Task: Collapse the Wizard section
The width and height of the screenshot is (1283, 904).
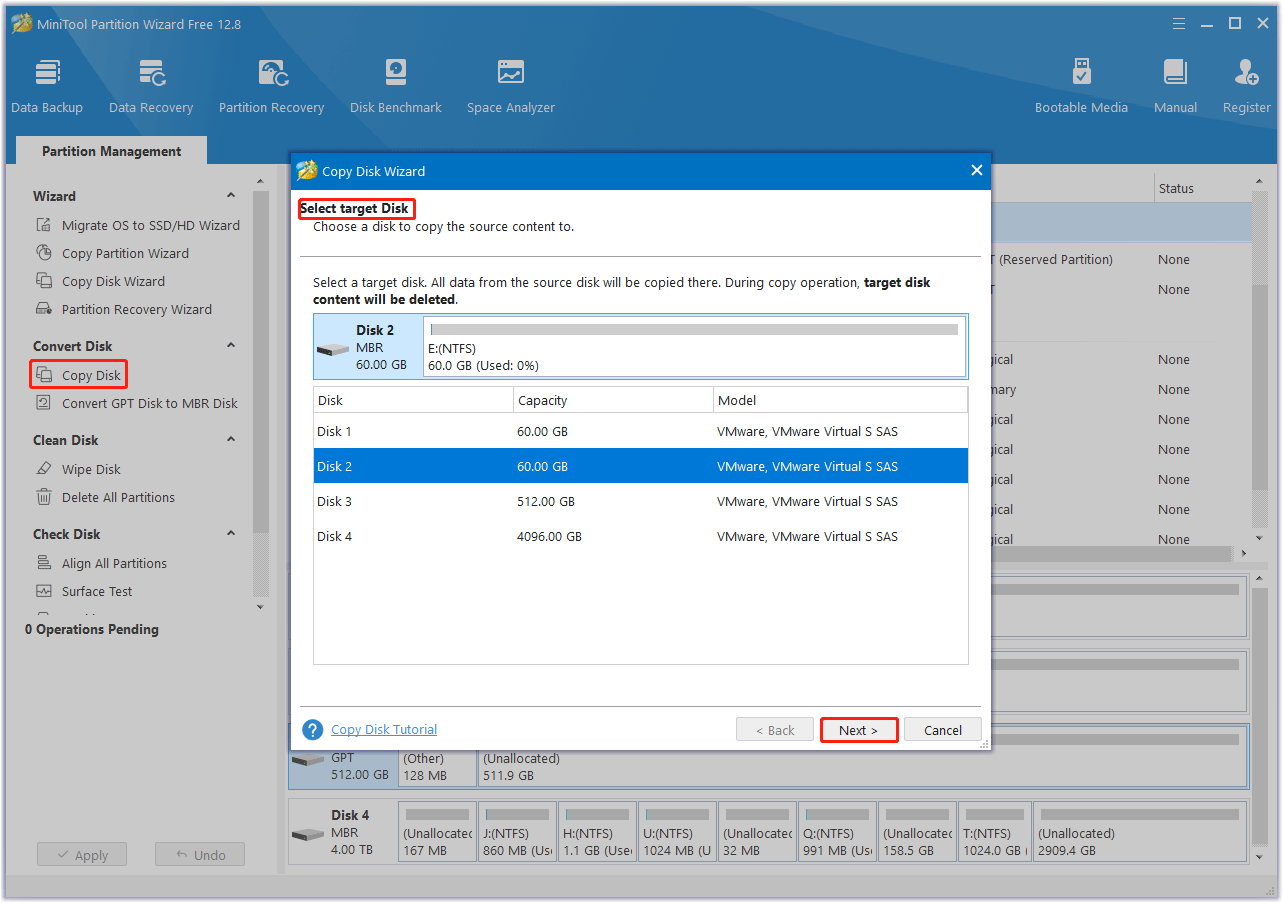Action: (231, 196)
